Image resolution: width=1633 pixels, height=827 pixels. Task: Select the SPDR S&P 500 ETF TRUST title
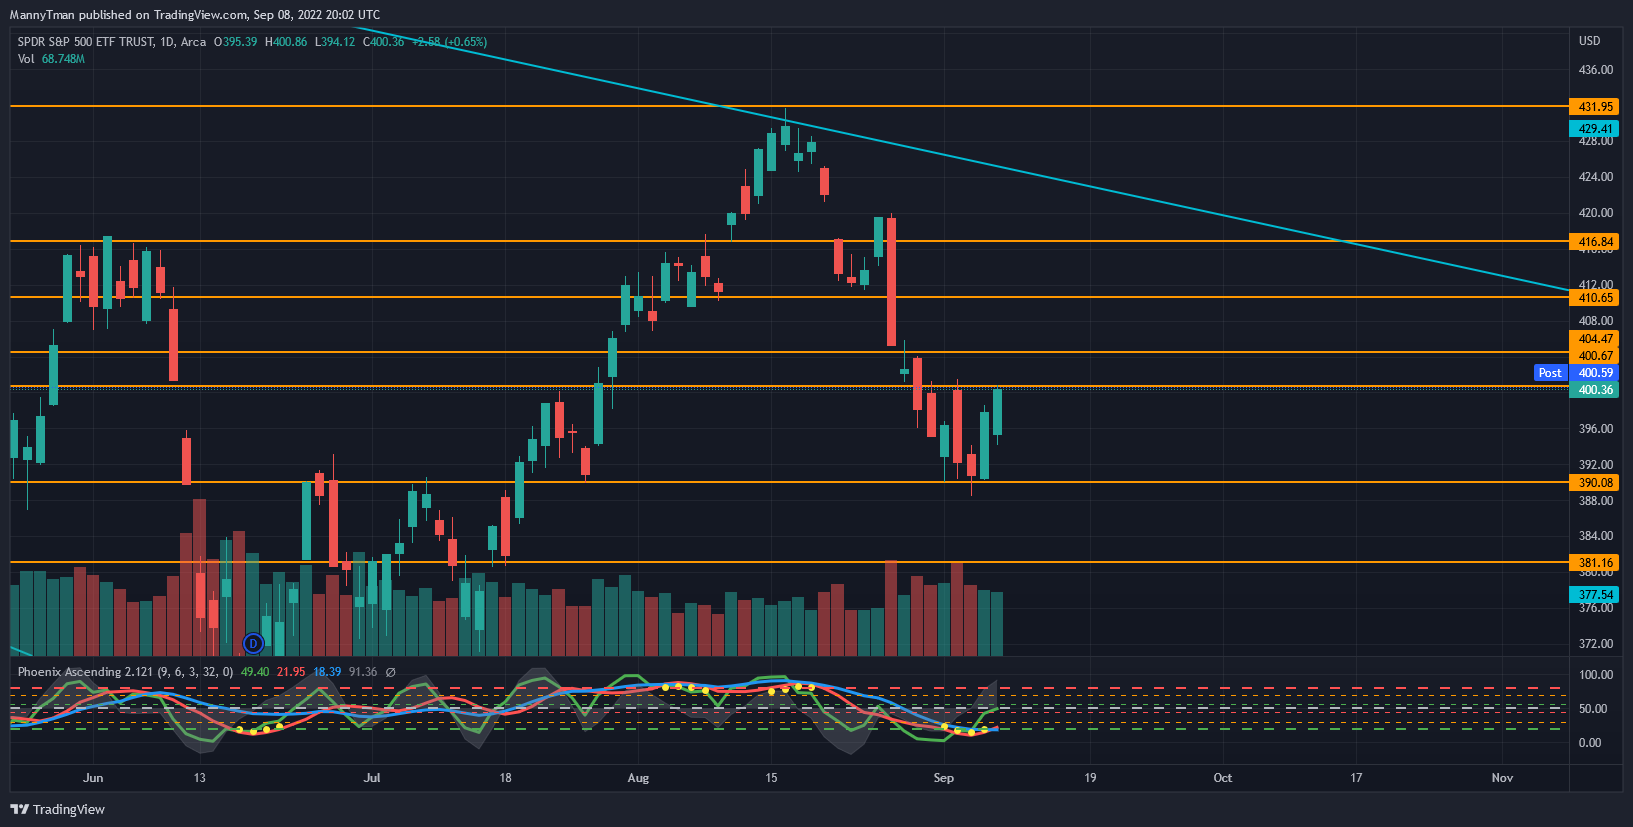tap(86, 42)
